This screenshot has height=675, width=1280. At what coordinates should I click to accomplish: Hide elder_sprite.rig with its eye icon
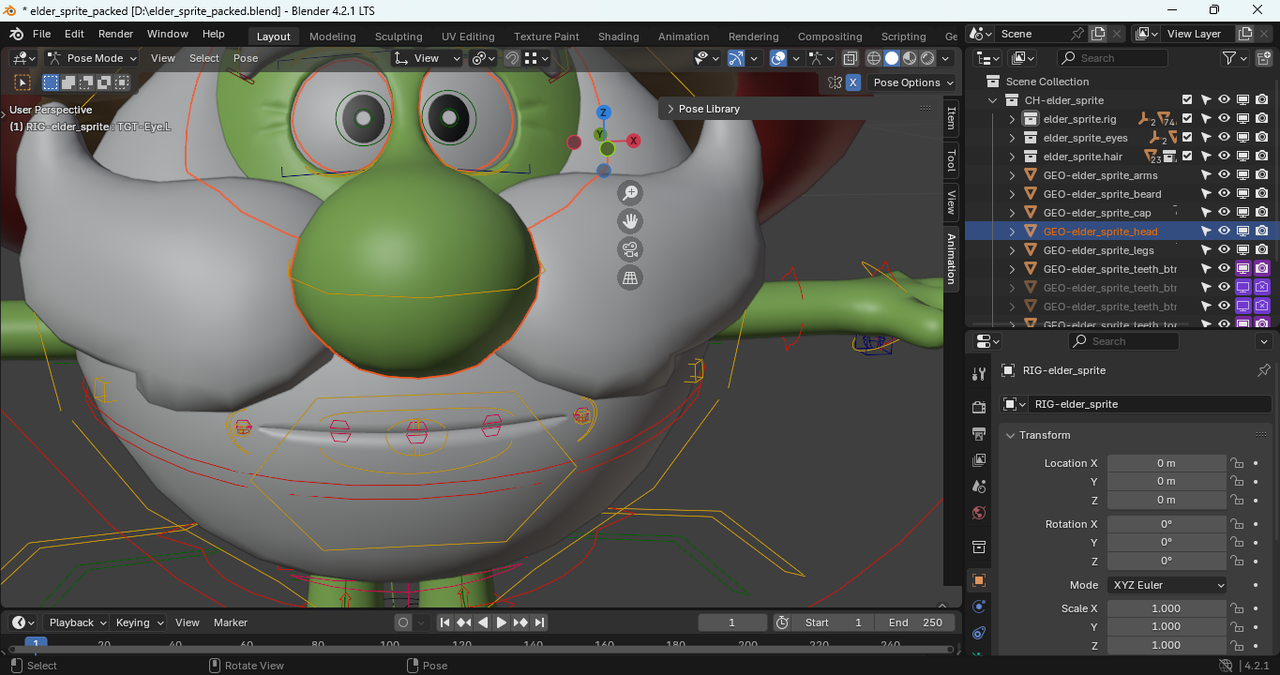point(1224,119)
